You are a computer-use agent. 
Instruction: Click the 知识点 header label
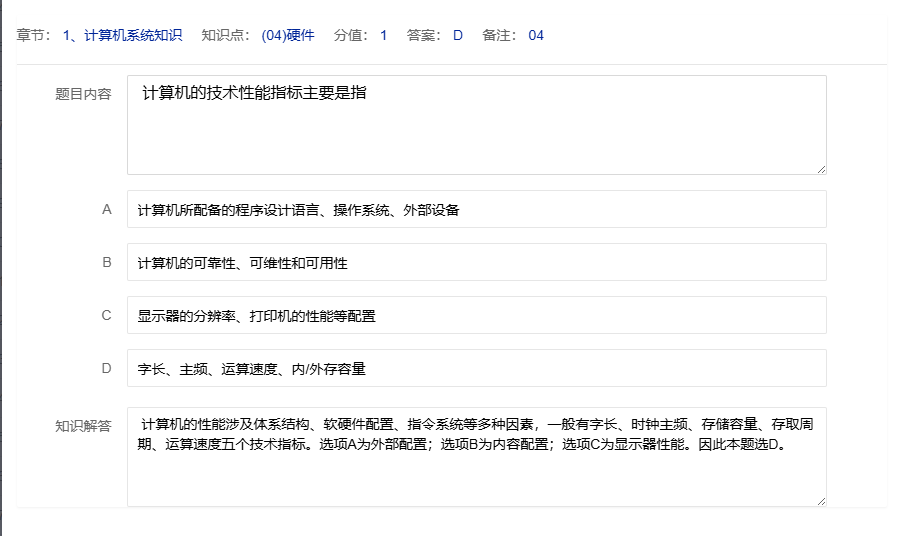click(224, 36)
